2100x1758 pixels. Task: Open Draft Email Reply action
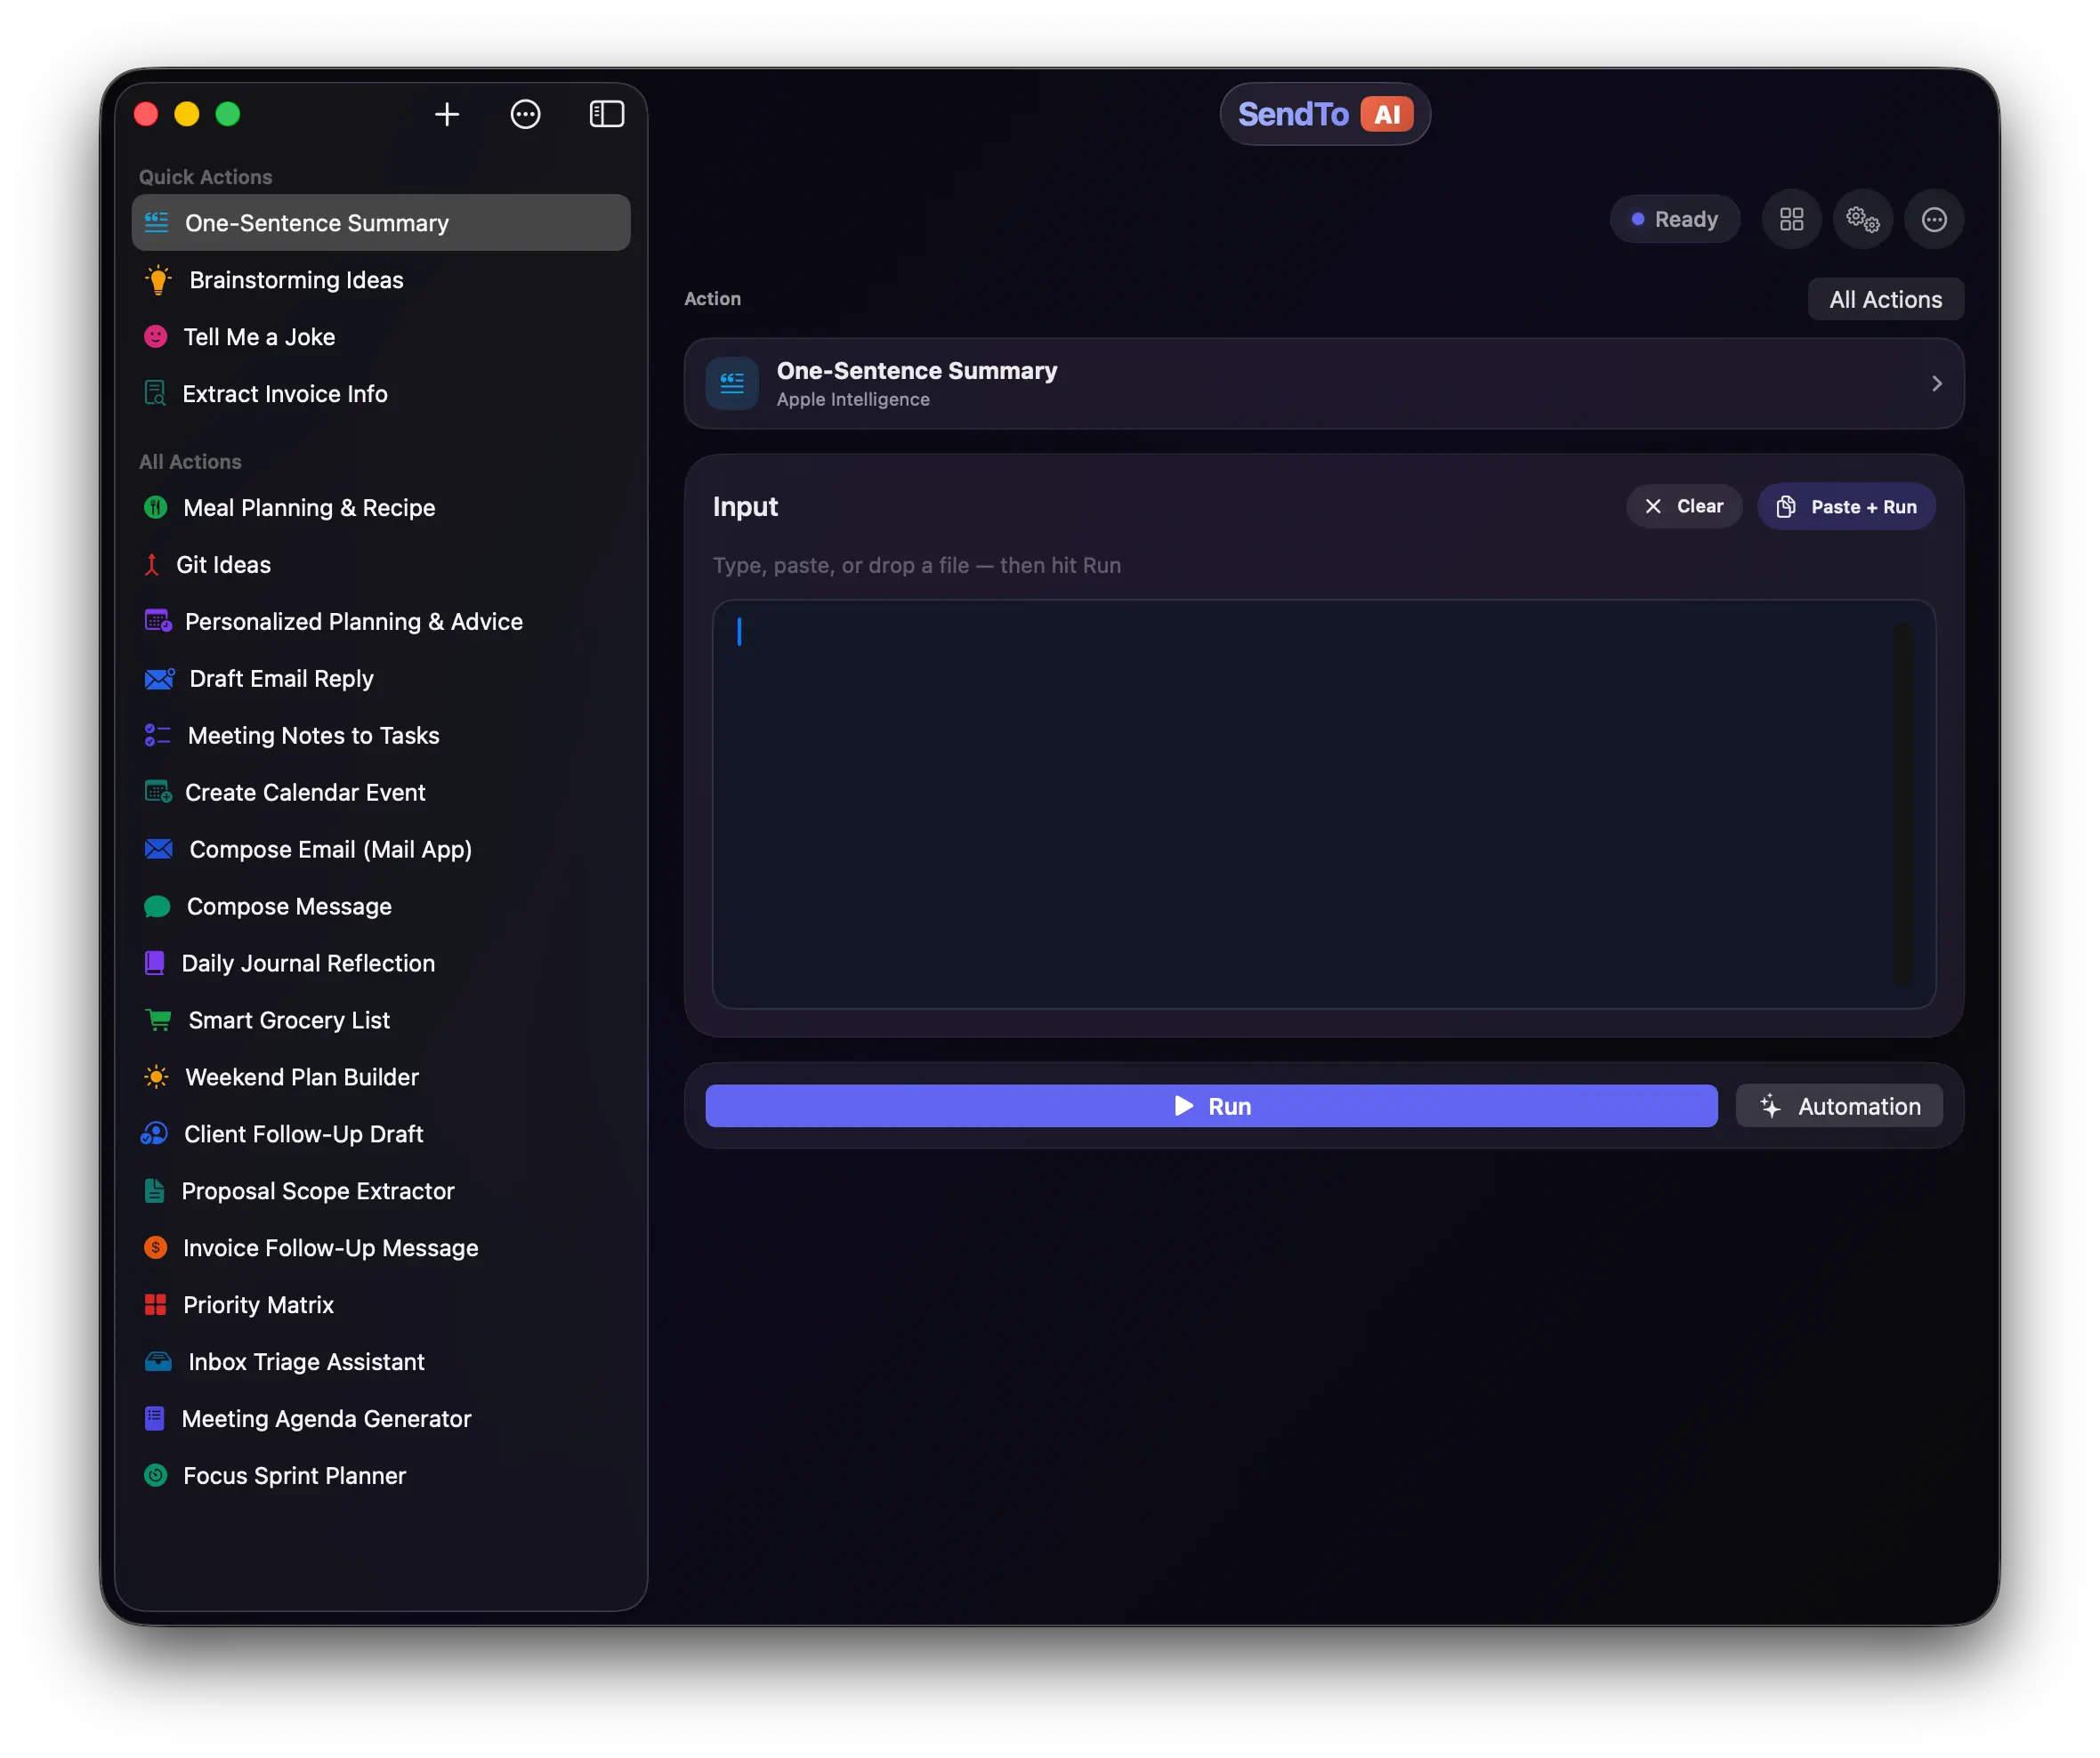pyautogui.click(x=381, y=679)
